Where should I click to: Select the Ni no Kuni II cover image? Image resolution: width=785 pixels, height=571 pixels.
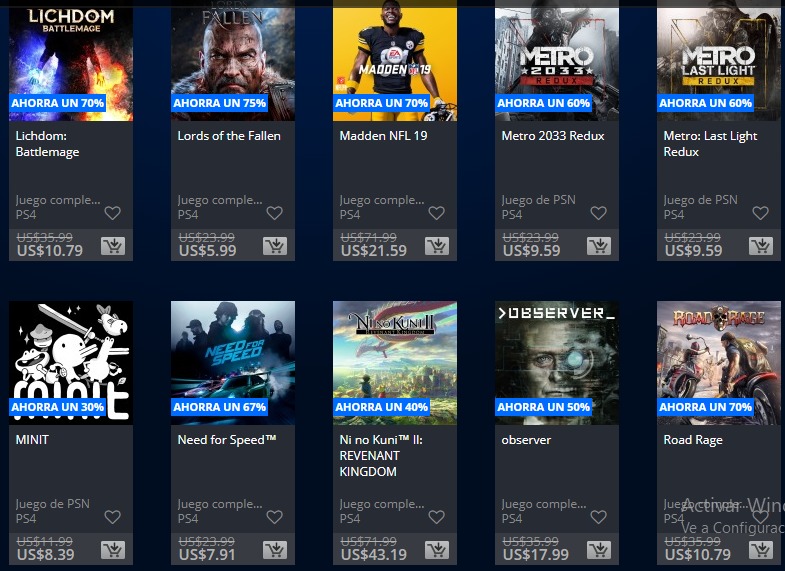pos(395,363)
